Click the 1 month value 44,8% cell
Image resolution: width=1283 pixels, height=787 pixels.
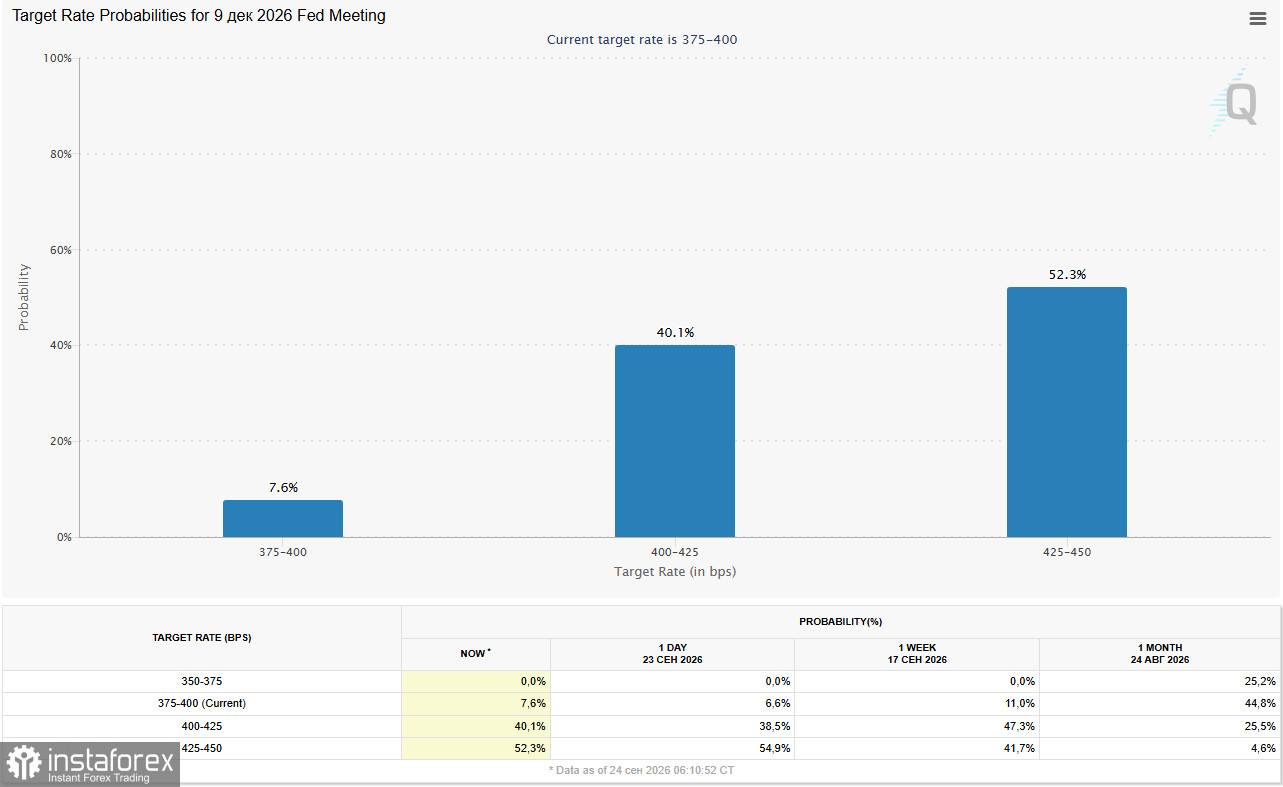1160,703
